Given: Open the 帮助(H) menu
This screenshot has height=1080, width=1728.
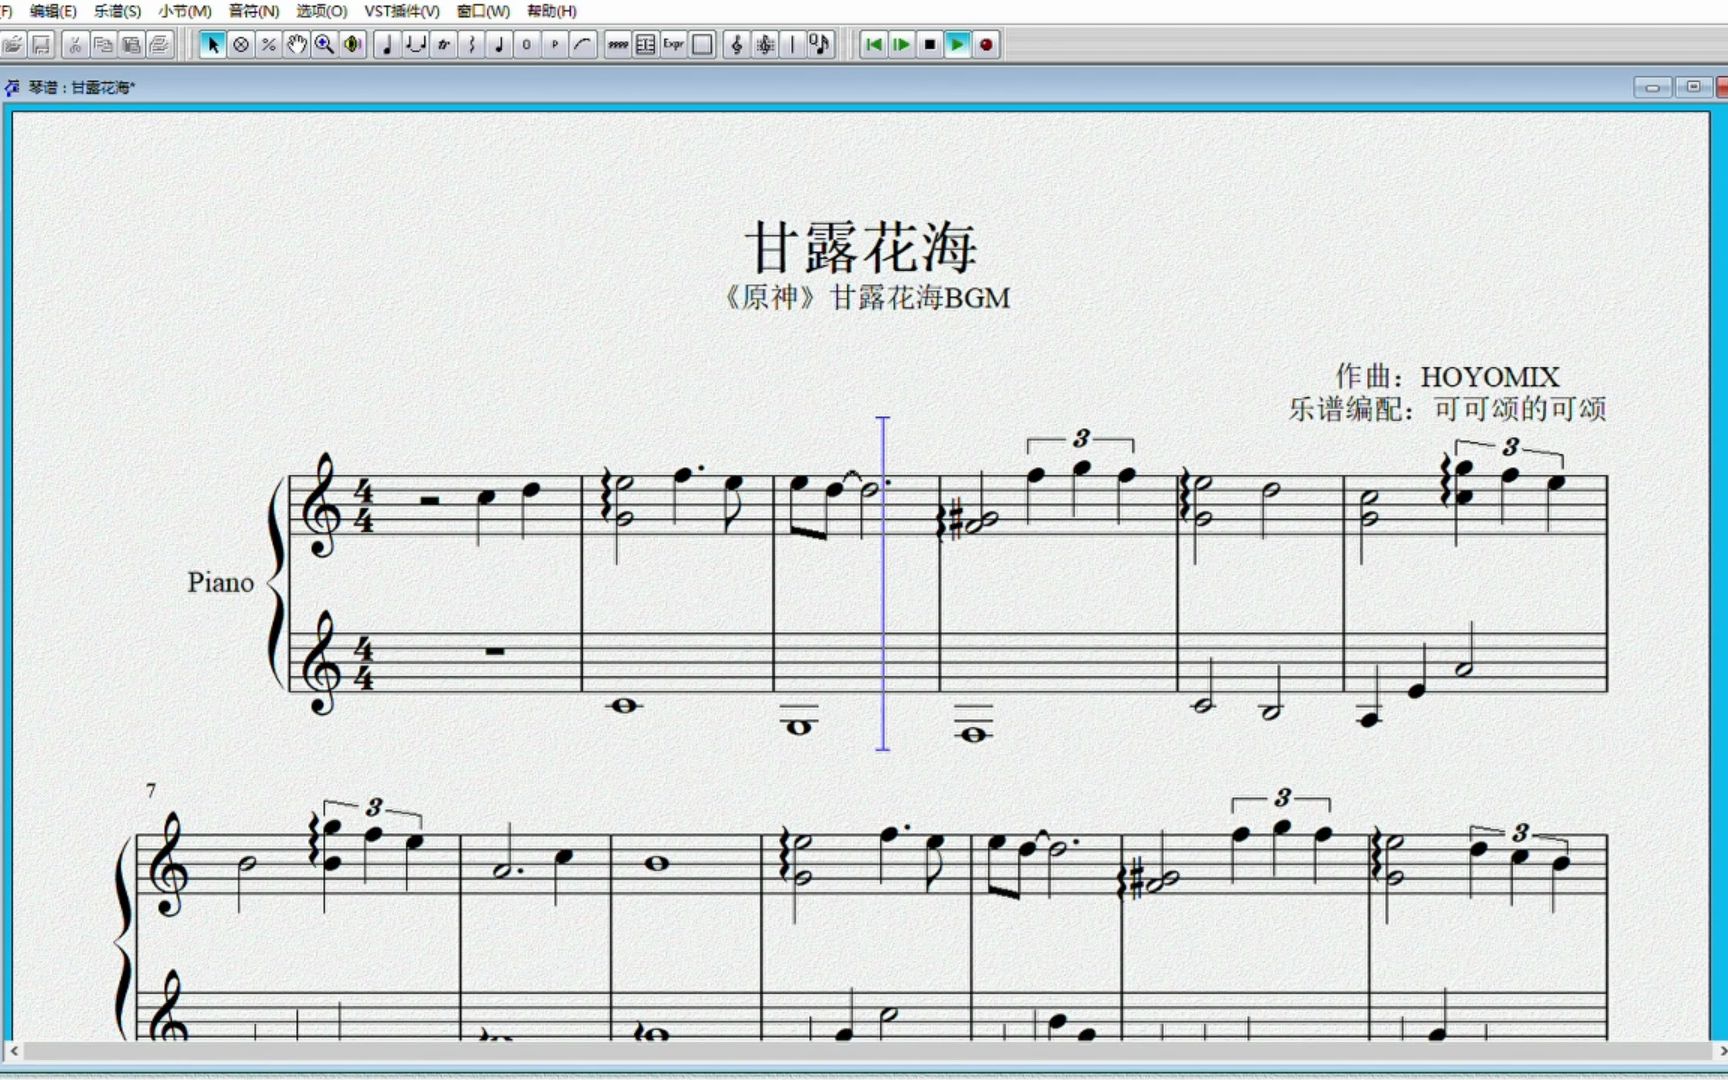Looking at the screenshot, I should (552, 11).
